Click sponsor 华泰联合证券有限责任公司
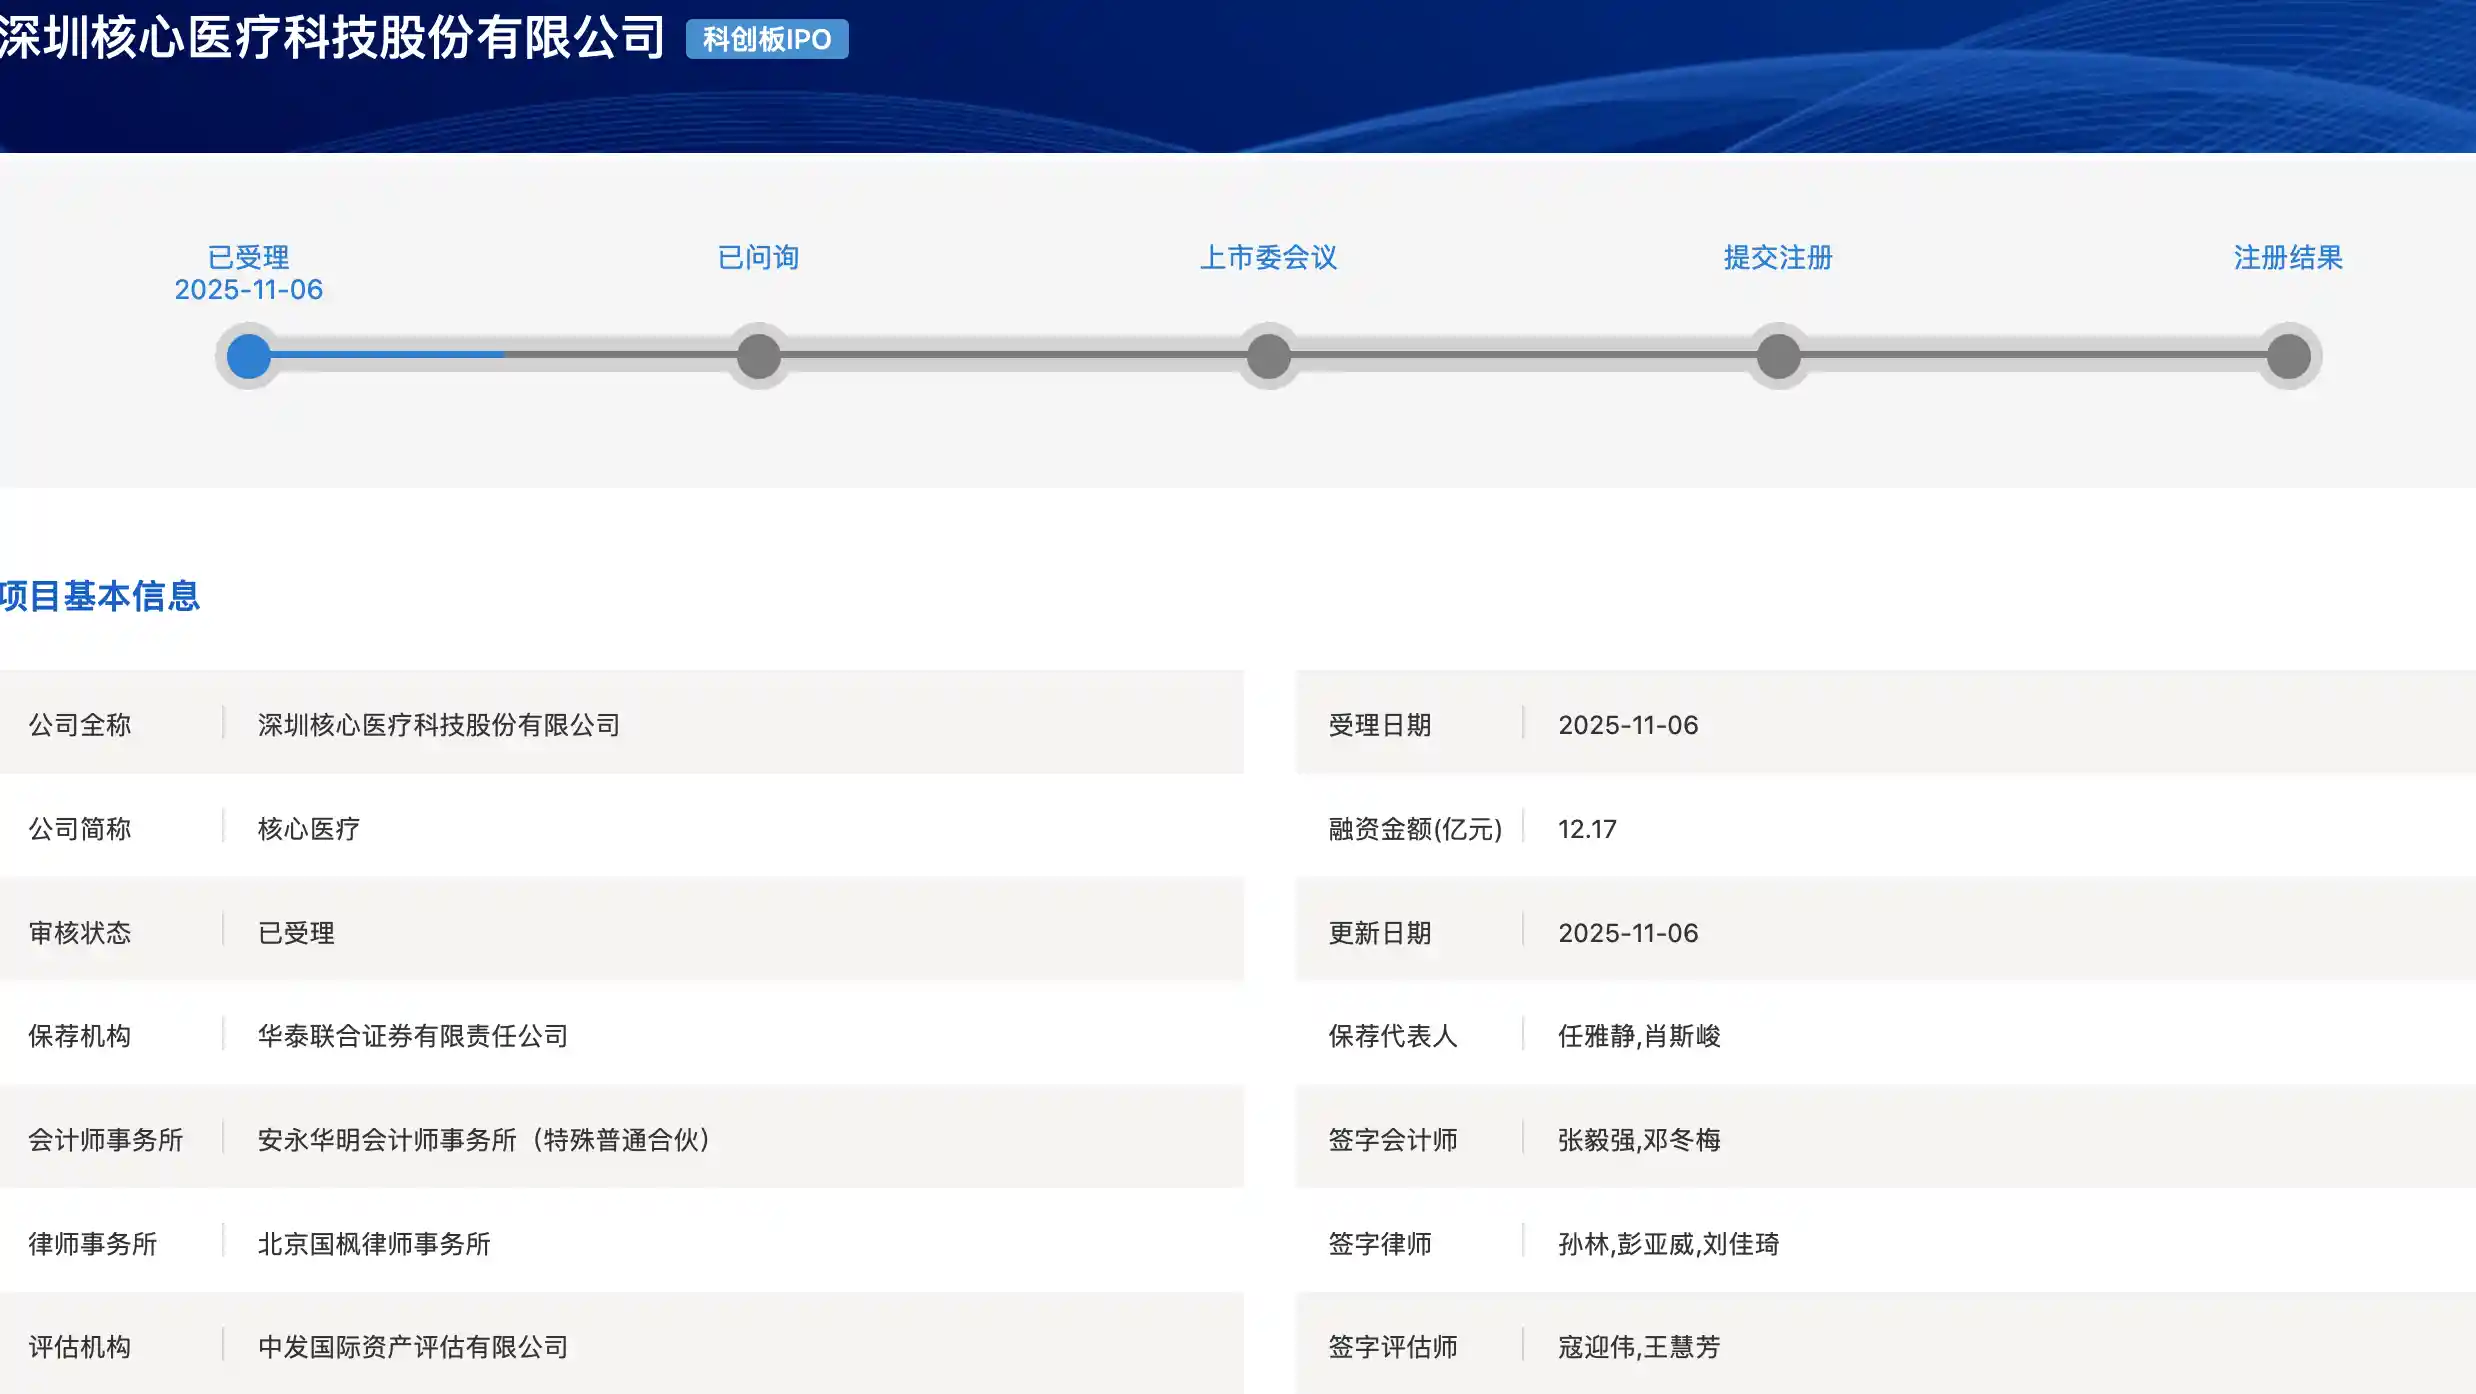The image size is (2476, 1394). click(412, 1036)
